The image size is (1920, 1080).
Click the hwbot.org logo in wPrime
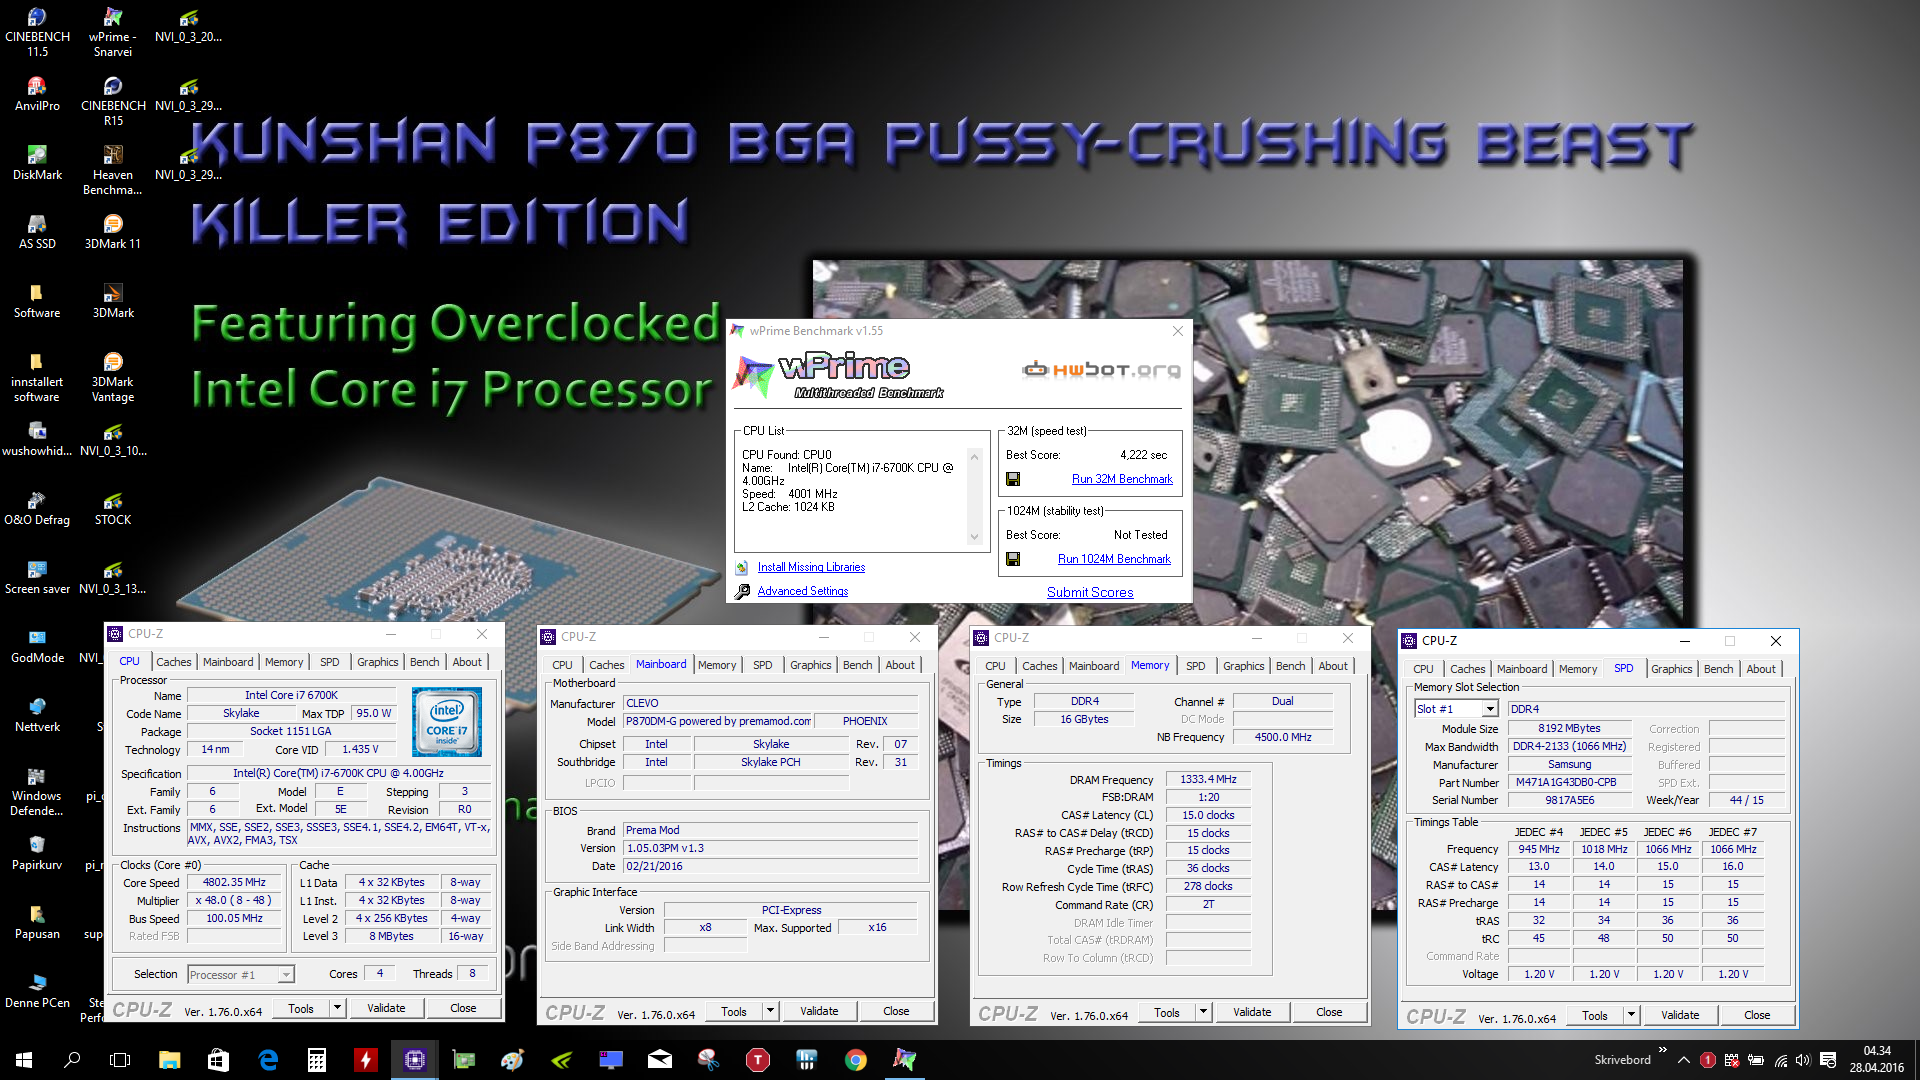[1101, 370]
